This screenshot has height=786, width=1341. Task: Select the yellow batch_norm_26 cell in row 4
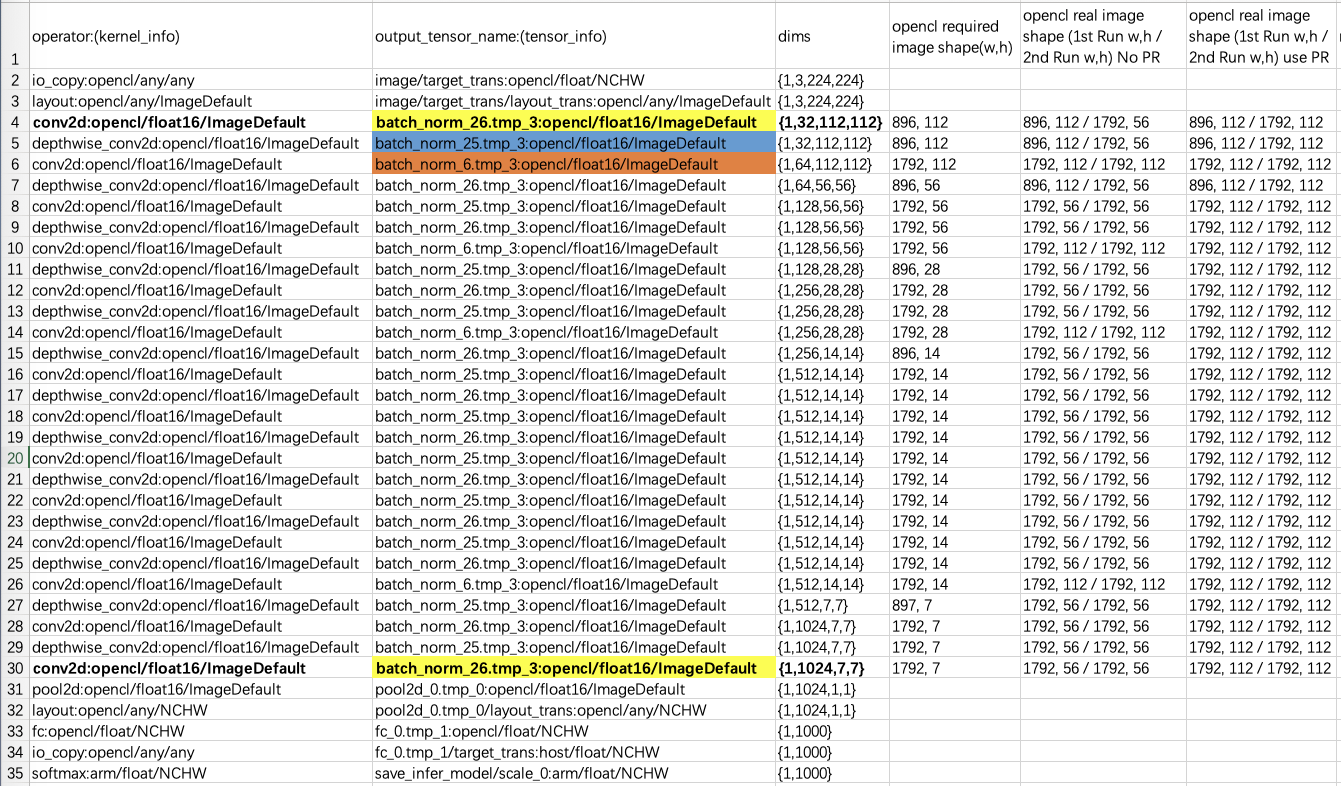(573, 122)
